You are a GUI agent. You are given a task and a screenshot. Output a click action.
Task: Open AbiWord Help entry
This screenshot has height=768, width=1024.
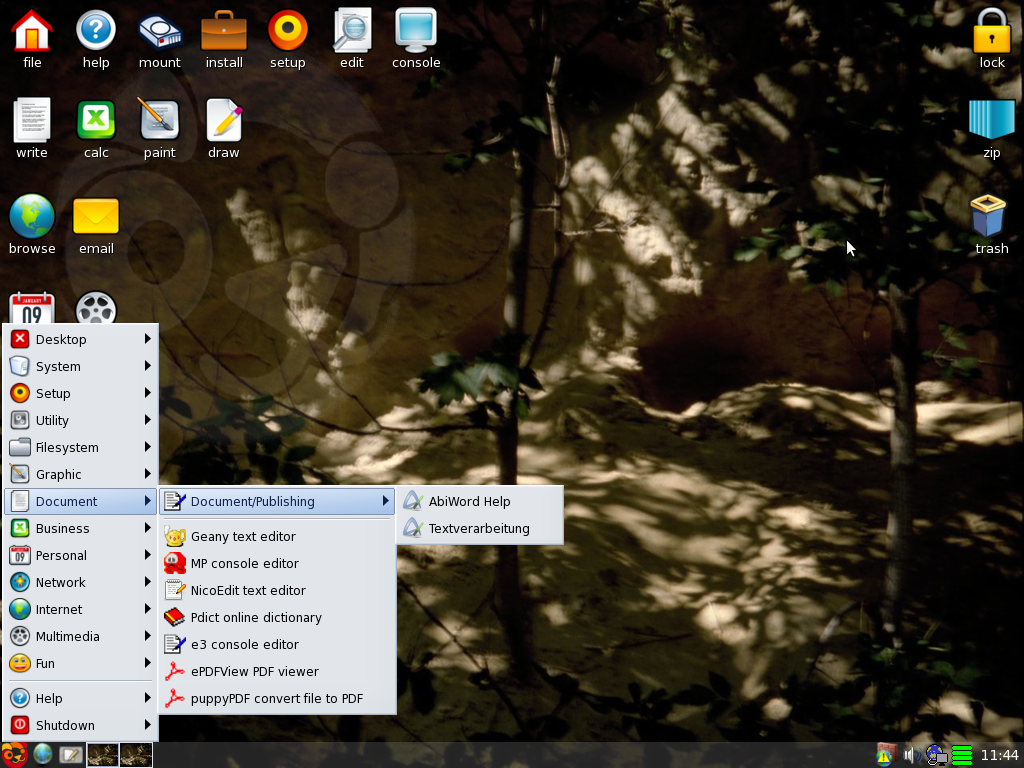(469, 501)
